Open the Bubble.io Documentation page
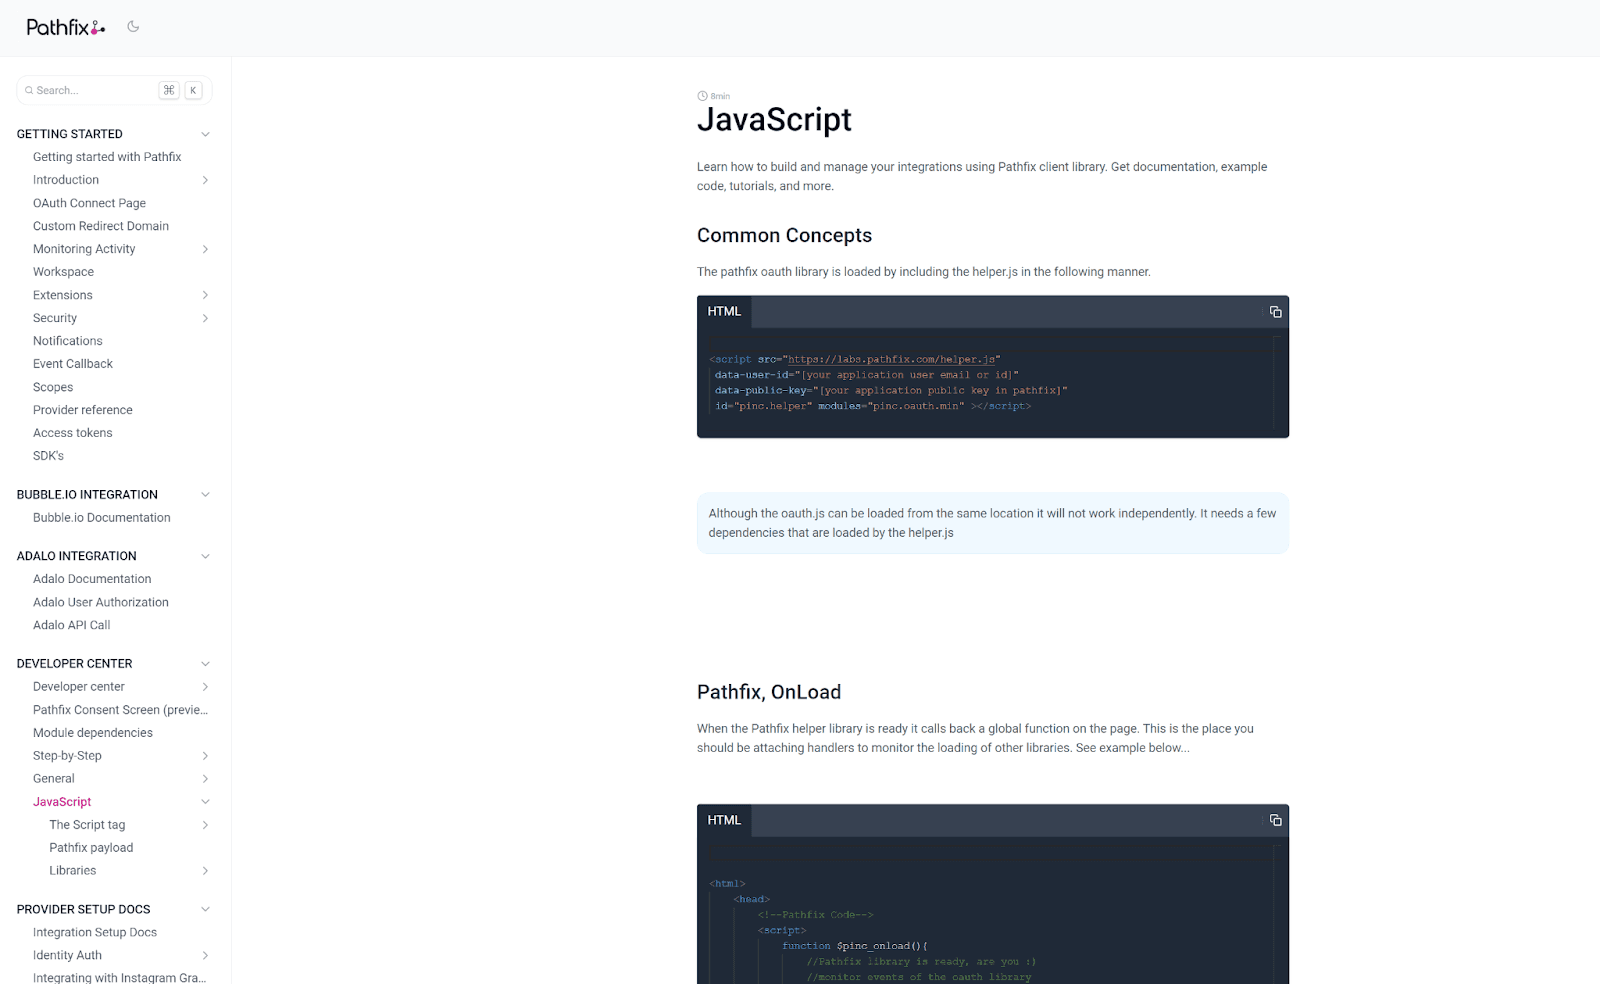The image size is (1600, 984). tap(101, 518)
